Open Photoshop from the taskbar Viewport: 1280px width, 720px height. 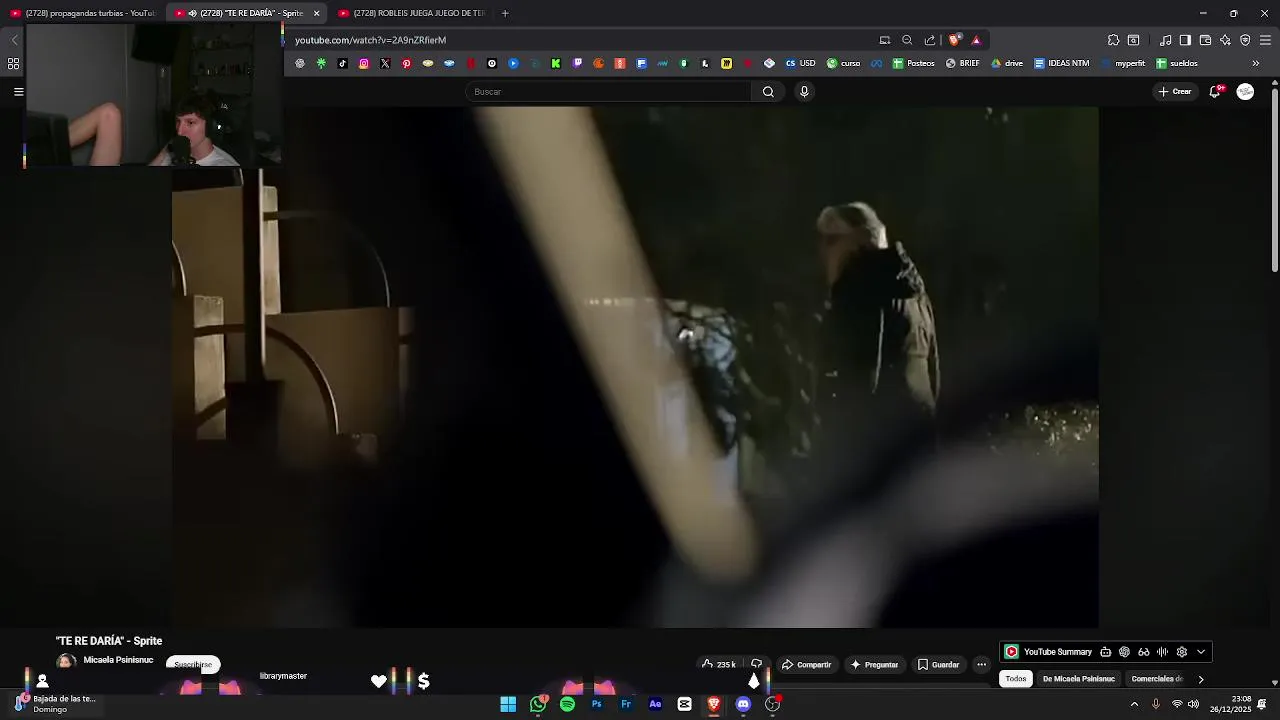tap(596, 704)
